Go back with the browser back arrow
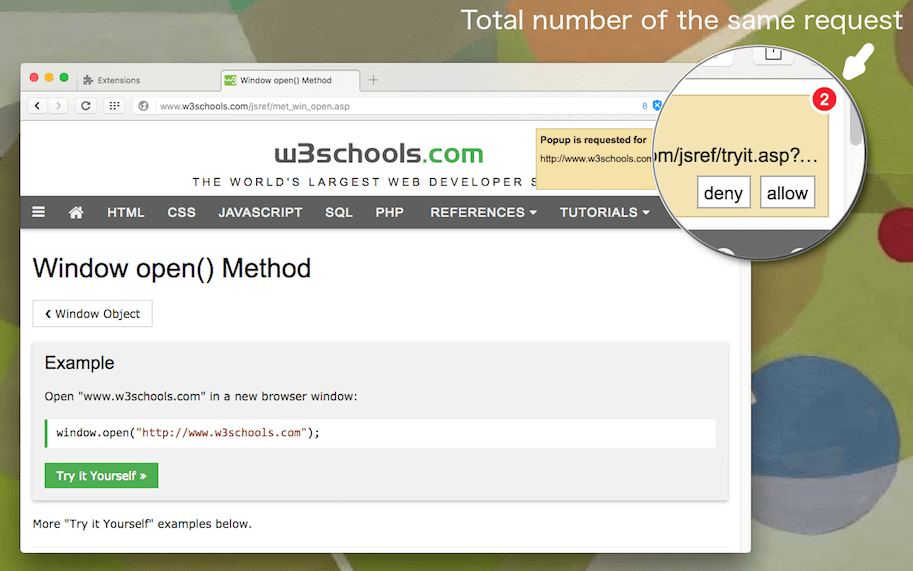913x571 pixels. click(x=38, y=105)
